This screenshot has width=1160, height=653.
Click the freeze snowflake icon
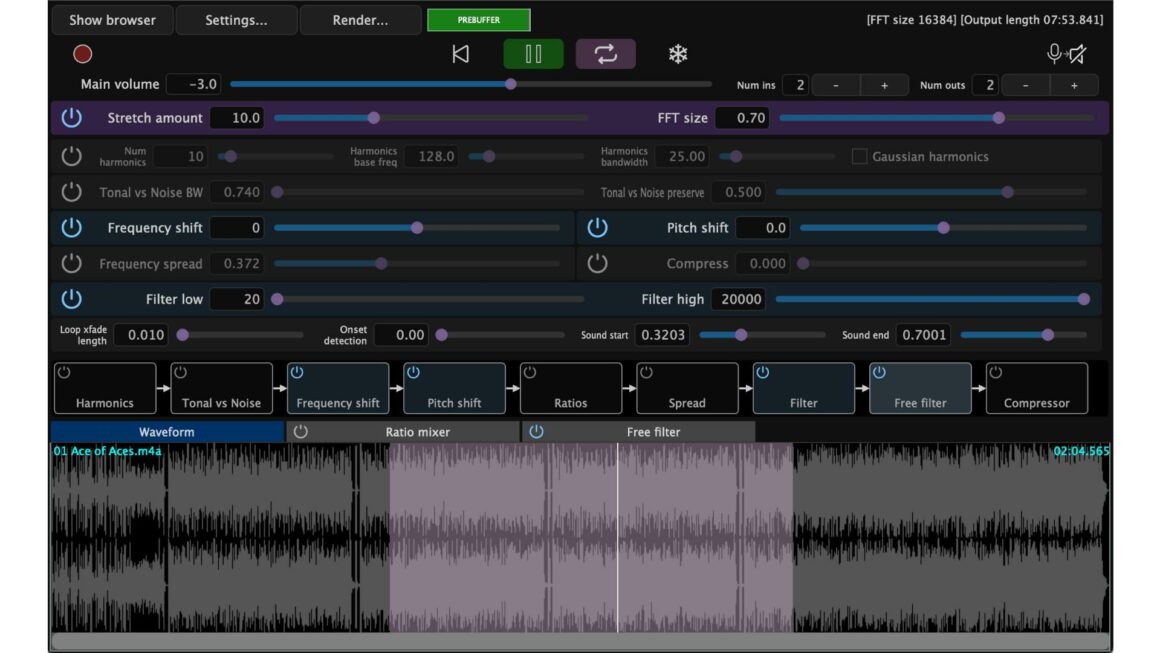click(679, 54)
